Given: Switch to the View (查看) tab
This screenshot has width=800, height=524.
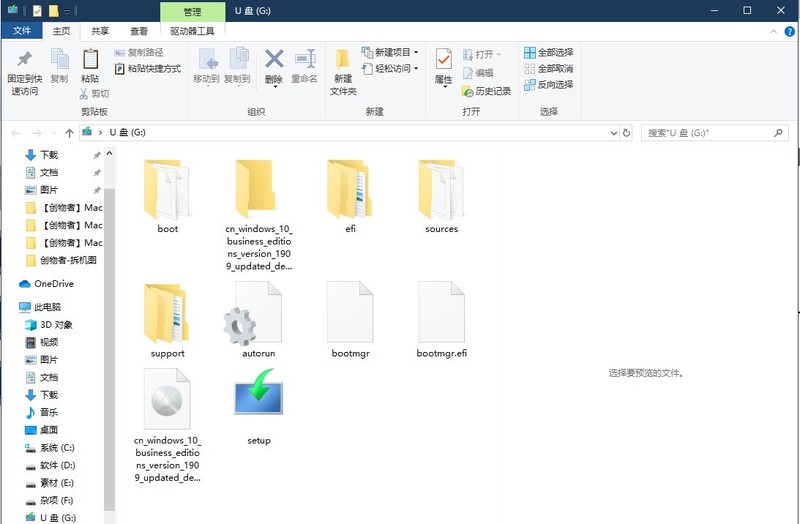Looking at the screenshot, I should click(139, 31).
